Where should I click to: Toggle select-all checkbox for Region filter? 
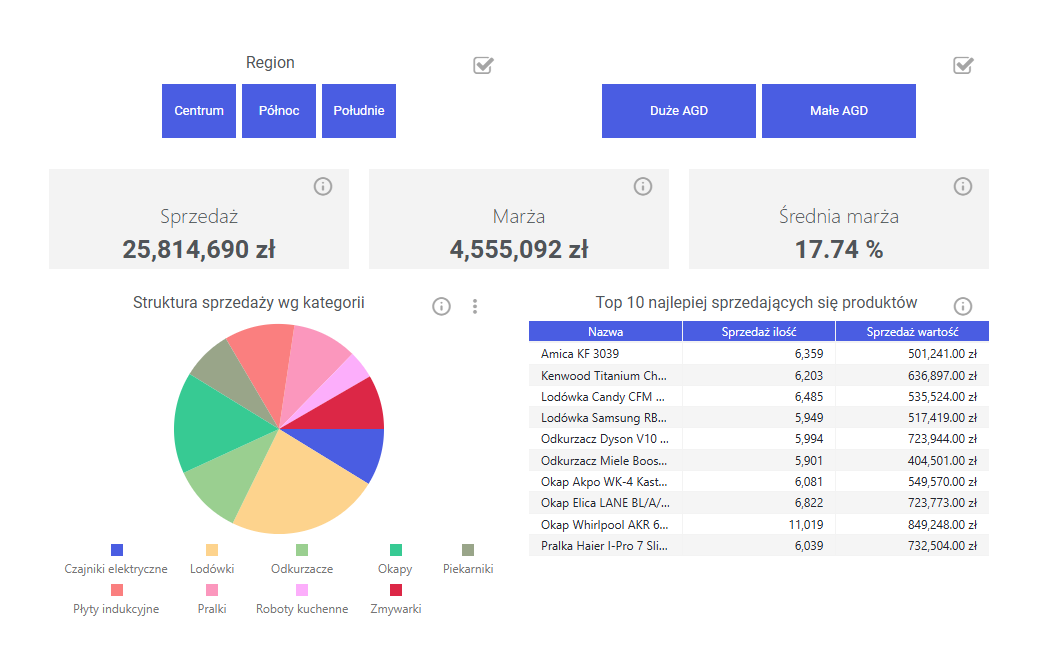coord(483,65)
